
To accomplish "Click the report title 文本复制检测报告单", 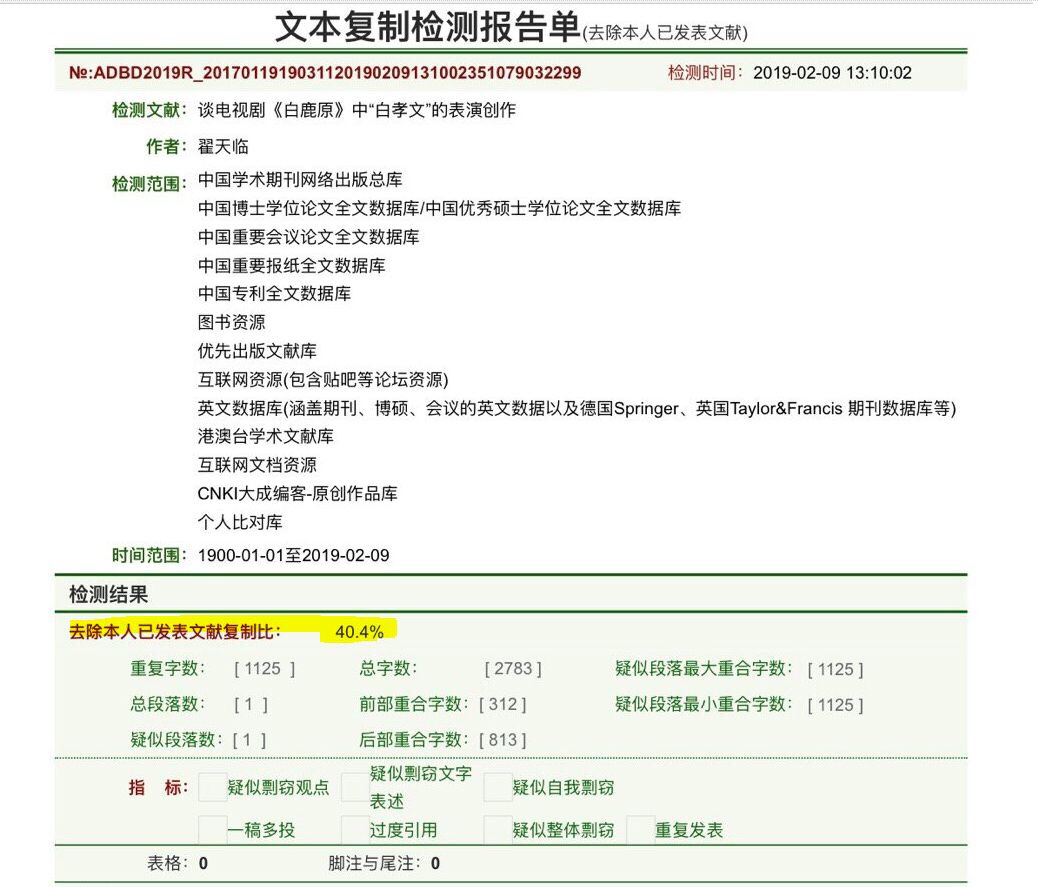I will tap(427, 26).
